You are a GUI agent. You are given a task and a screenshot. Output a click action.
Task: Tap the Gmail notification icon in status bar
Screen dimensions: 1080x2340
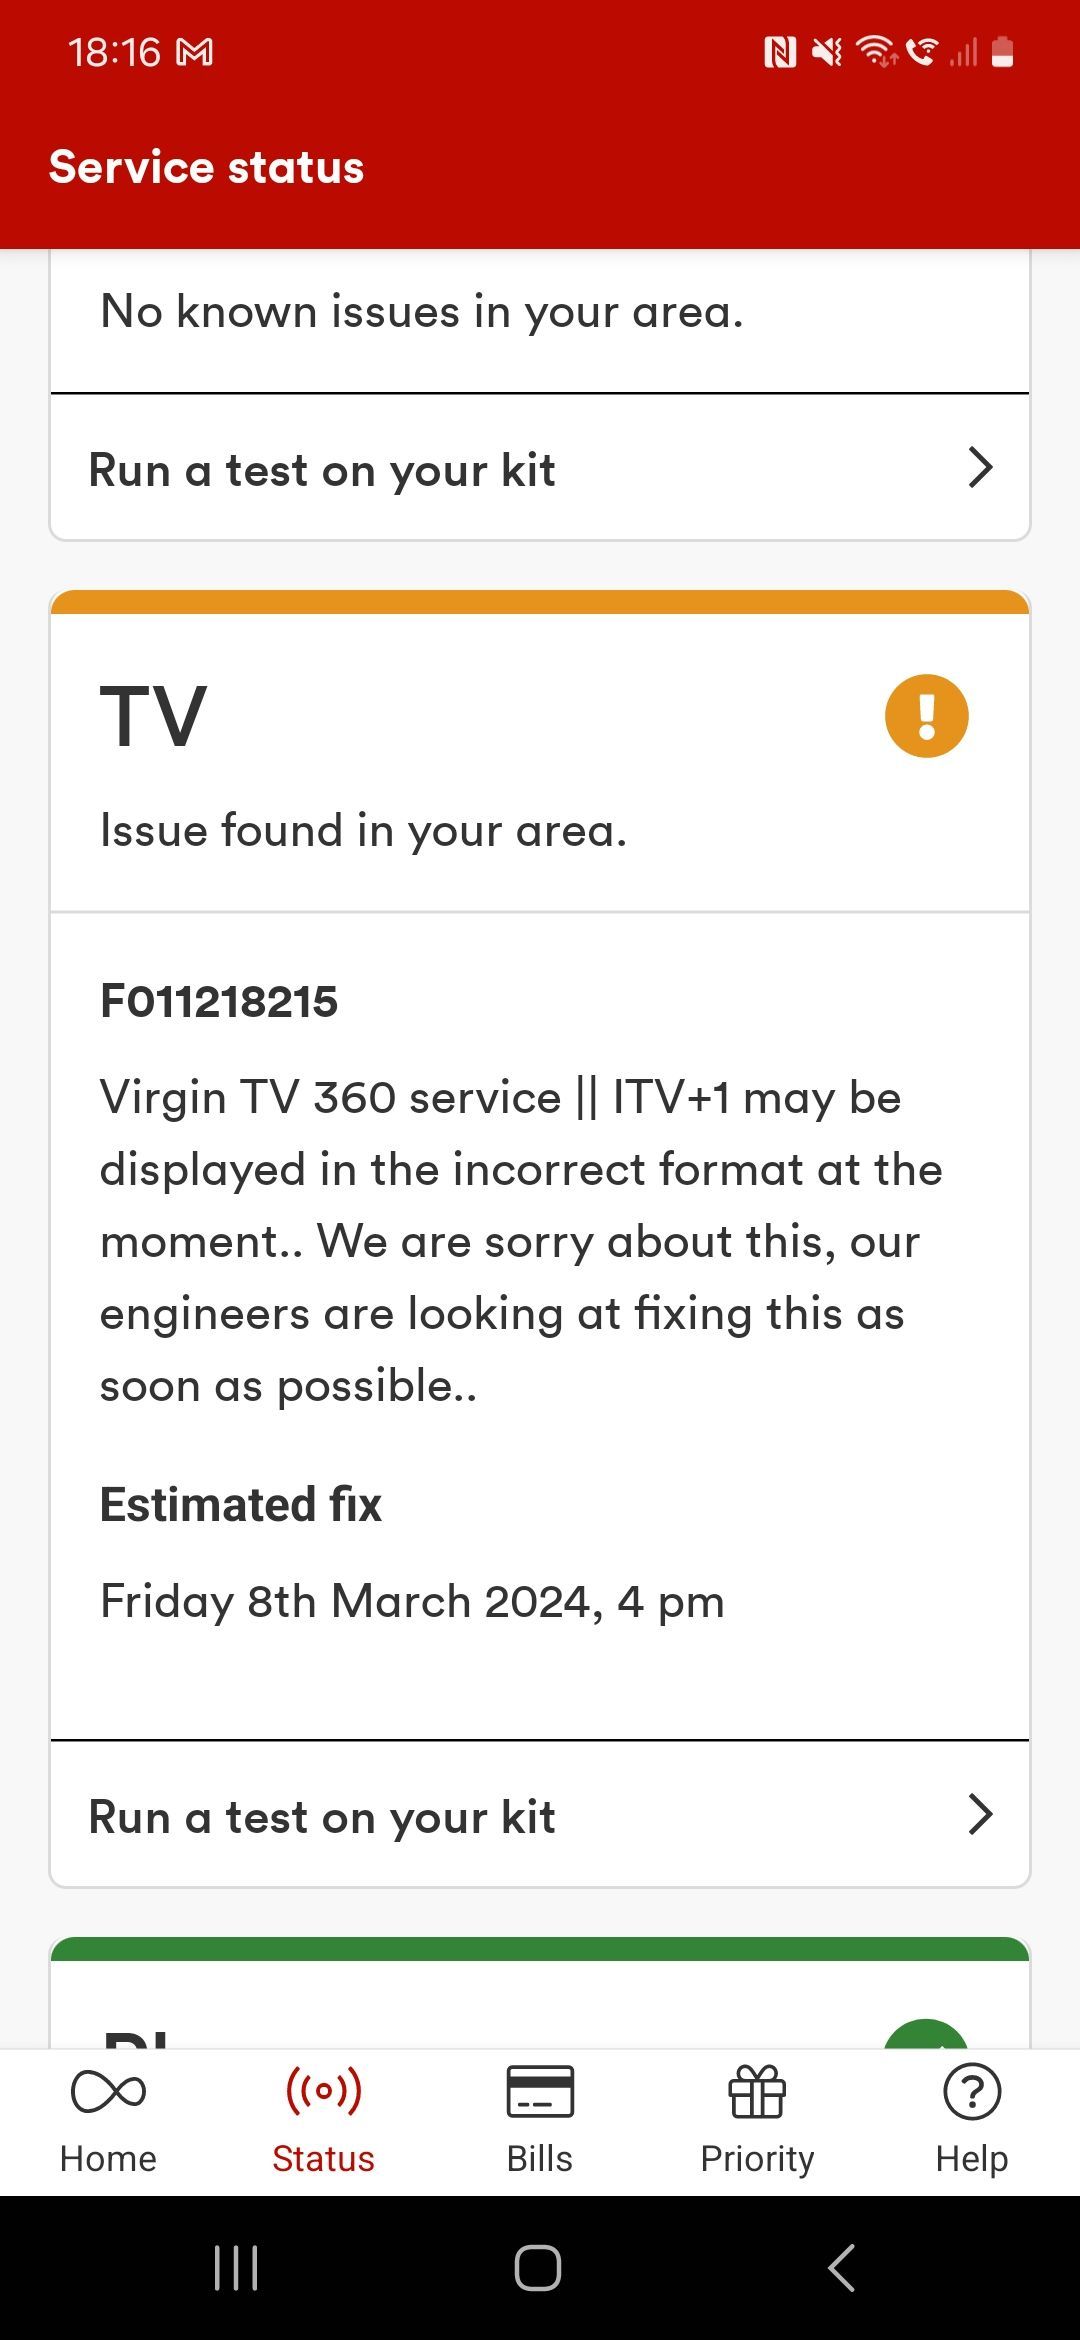[x=195, y=52]
